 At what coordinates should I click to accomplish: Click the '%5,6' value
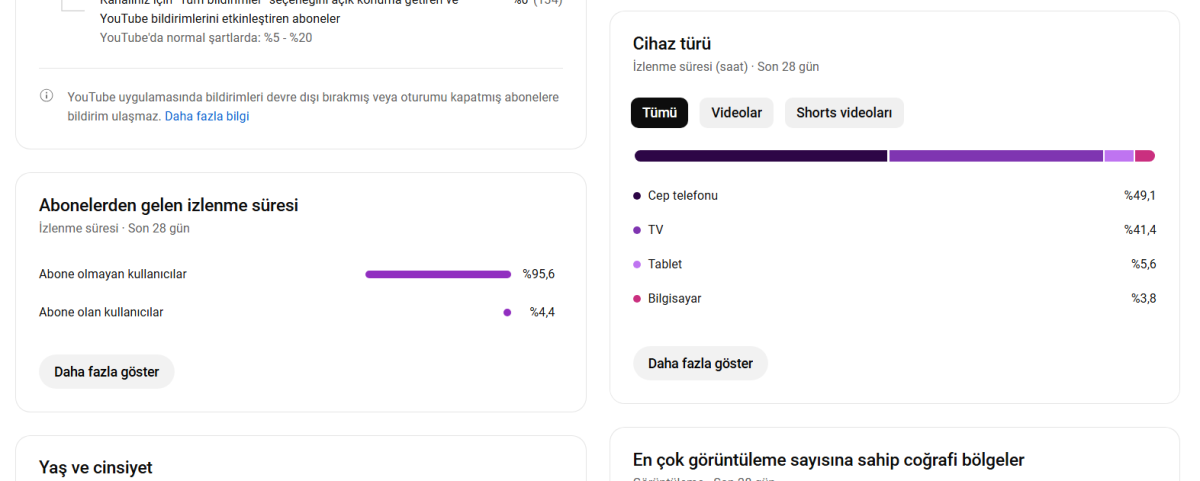[x=1144, y=264]
